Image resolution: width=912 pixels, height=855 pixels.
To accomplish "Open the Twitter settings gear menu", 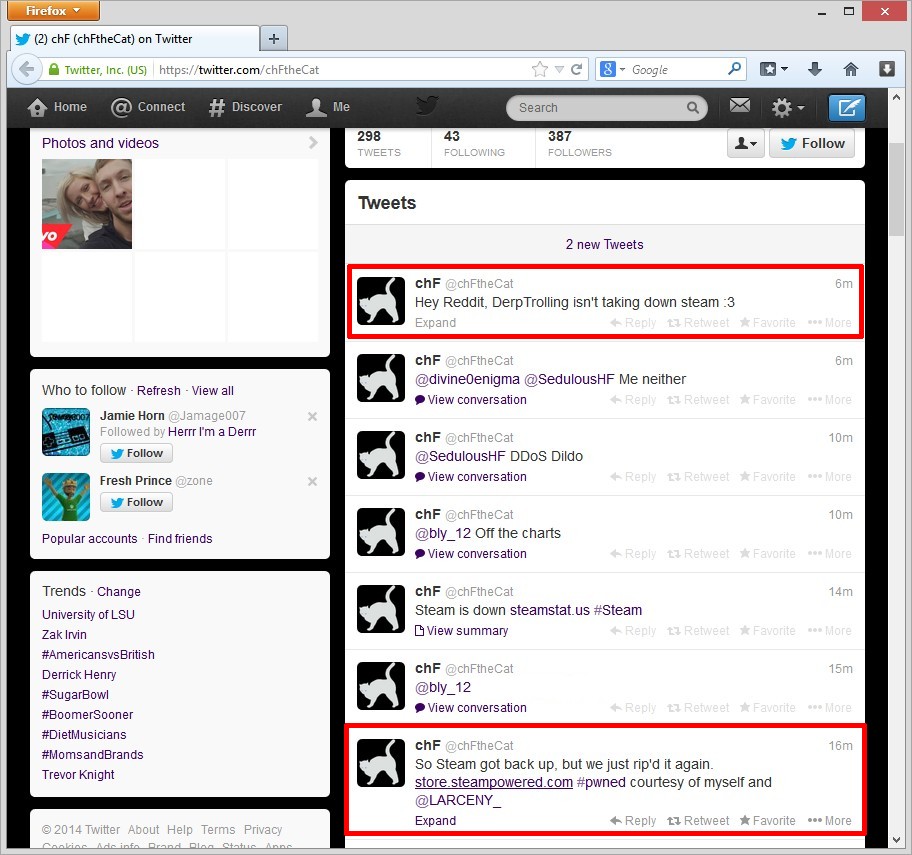I will [x=788, y=108].
